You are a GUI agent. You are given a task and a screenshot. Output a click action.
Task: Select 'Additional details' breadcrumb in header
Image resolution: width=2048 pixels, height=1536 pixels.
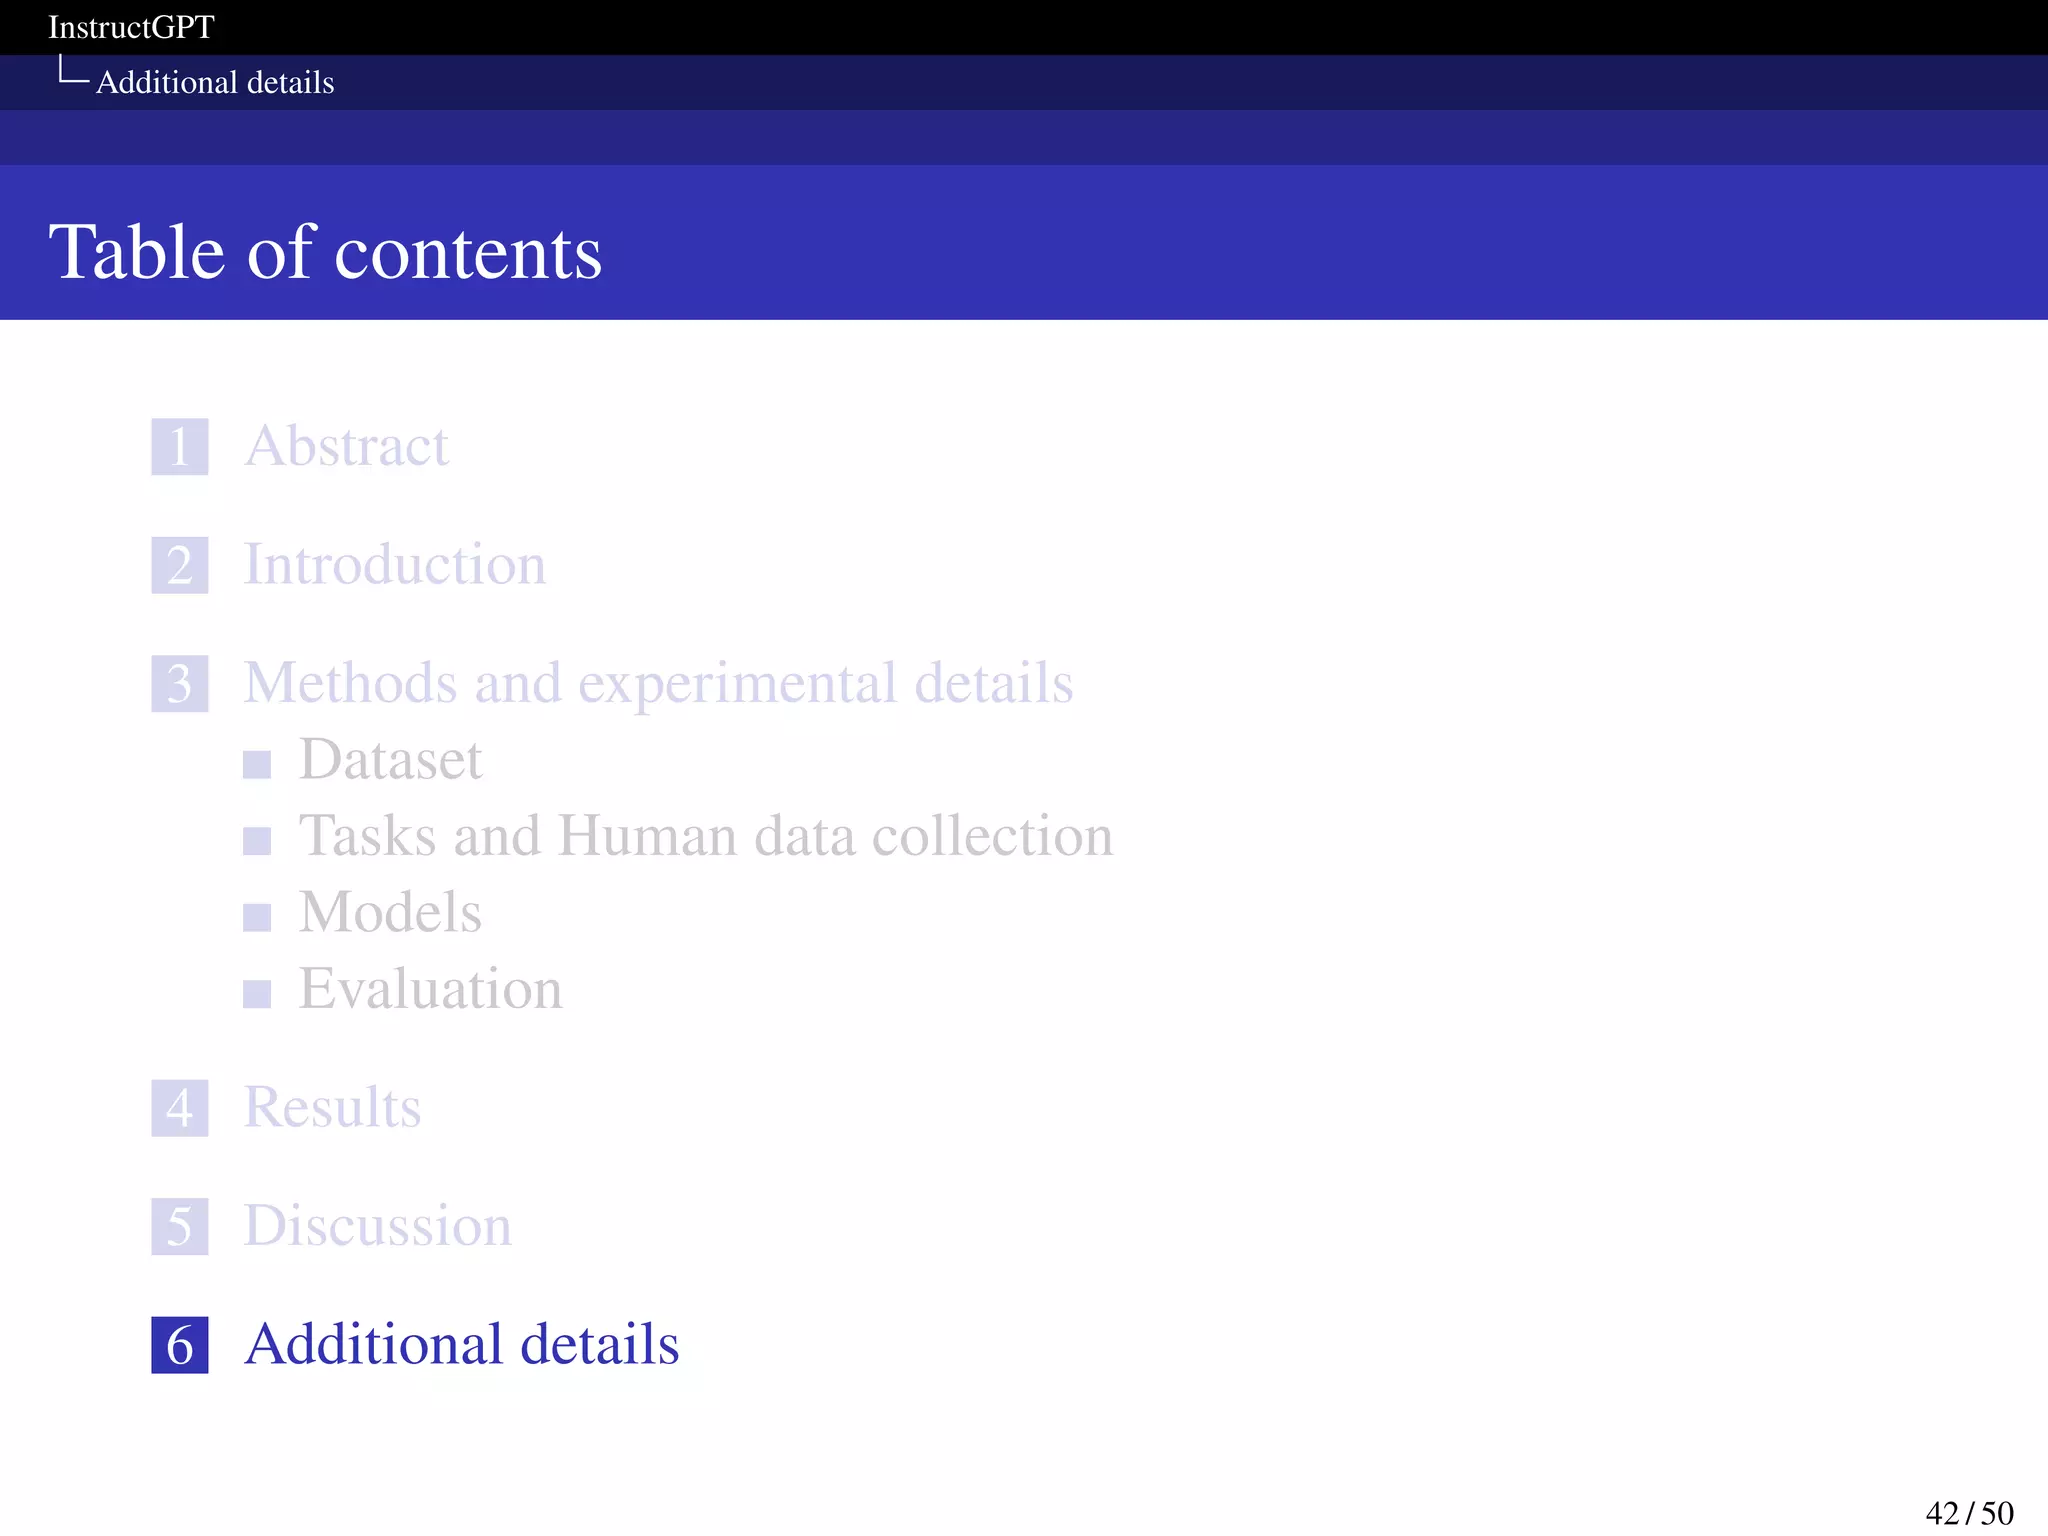(x=215, y=82)
